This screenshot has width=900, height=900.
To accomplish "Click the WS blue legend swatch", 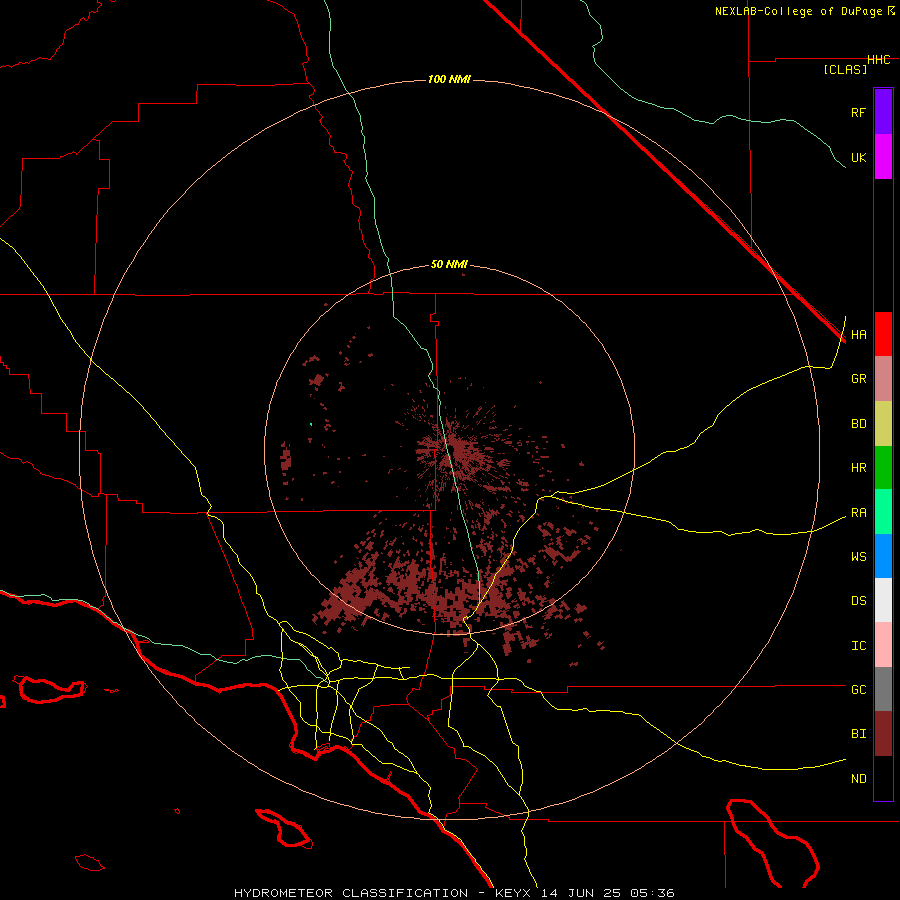I will [883, 556].
